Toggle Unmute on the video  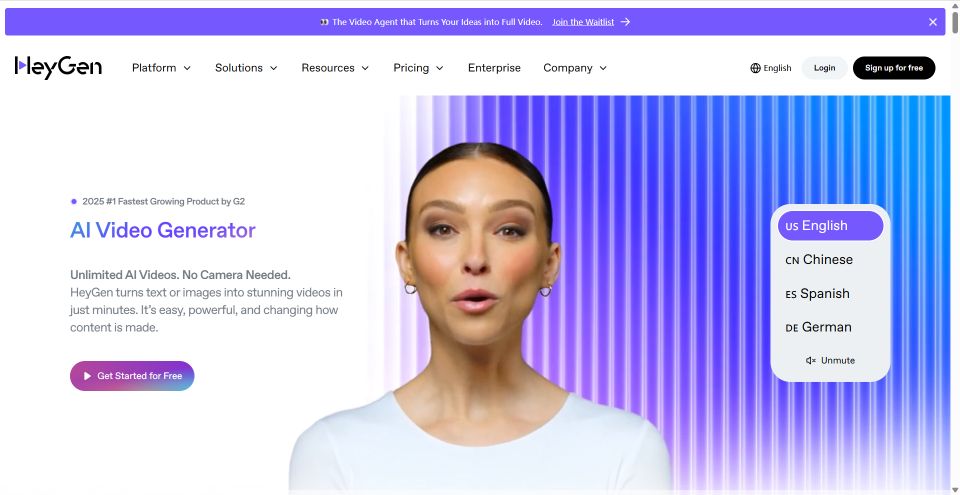(830, 360)
